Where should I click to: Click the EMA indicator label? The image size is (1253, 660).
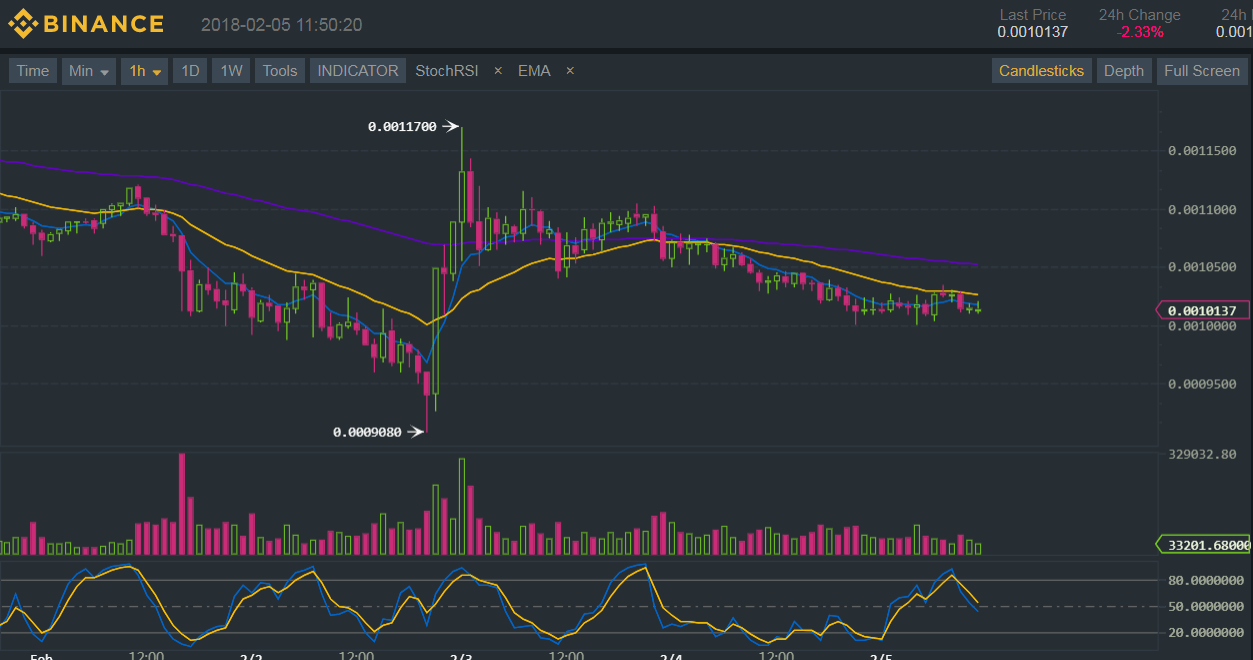[x=534, y=71]
